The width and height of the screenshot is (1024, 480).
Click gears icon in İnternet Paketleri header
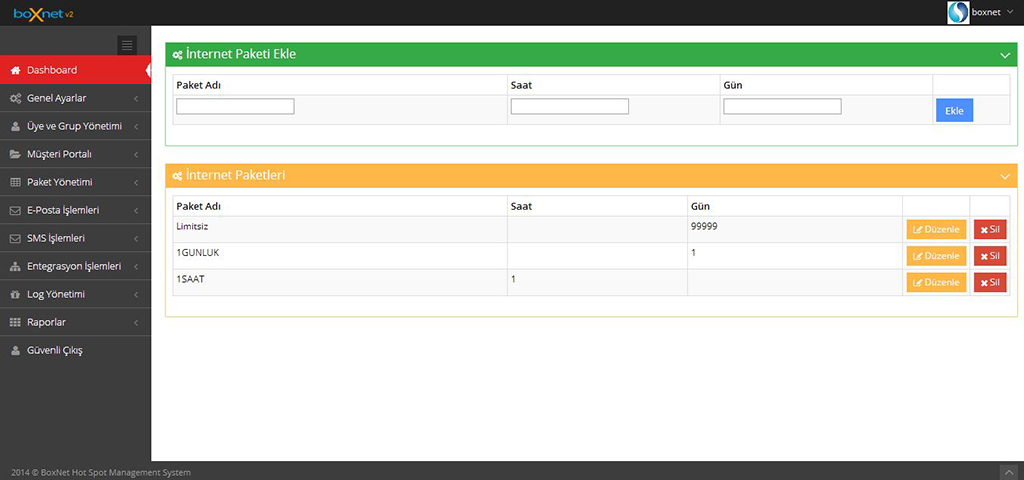point(178,176)
